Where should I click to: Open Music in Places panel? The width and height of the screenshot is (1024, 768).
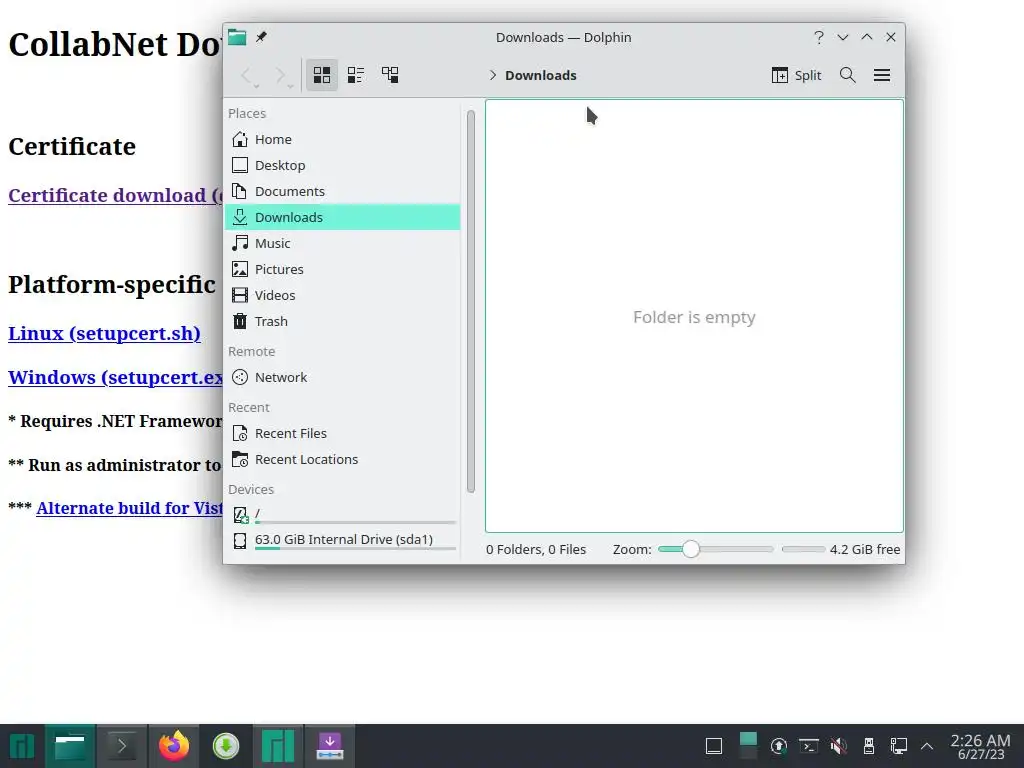tap(342, 243)
